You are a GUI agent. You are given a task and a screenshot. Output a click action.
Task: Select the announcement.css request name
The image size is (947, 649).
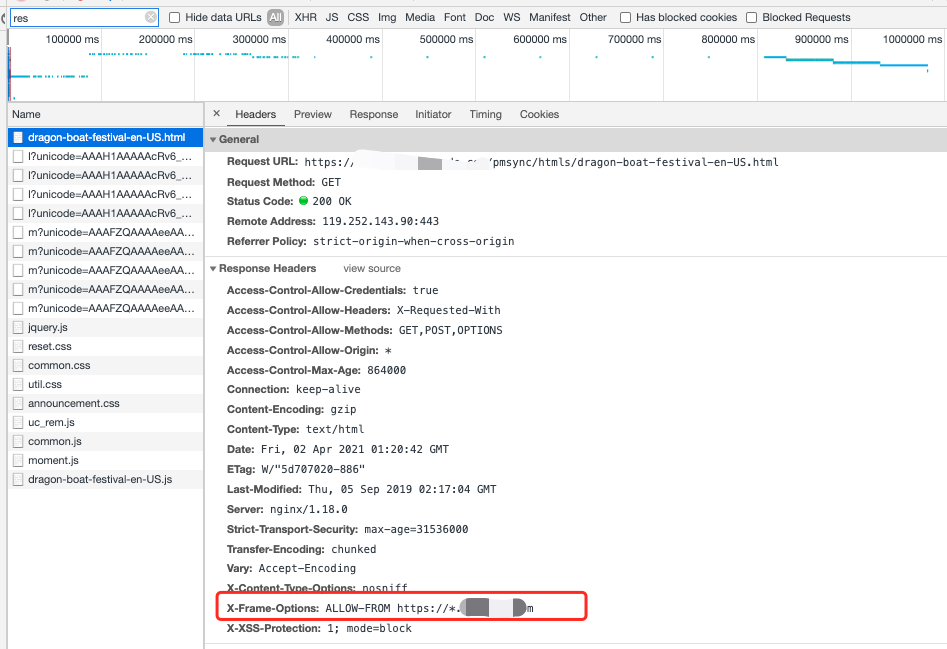74,403
